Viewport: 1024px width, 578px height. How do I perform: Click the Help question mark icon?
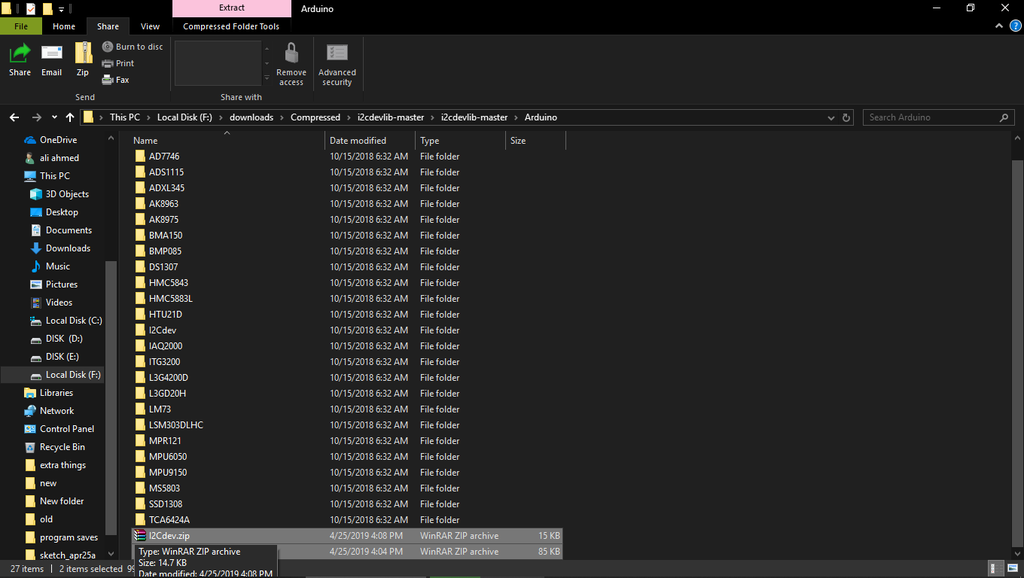coord(1016,26)
